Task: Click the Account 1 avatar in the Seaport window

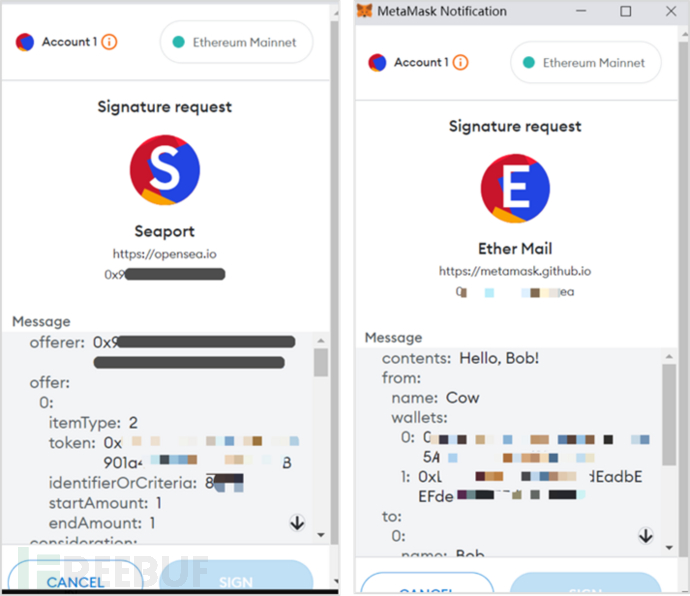Action: (25, 42)
